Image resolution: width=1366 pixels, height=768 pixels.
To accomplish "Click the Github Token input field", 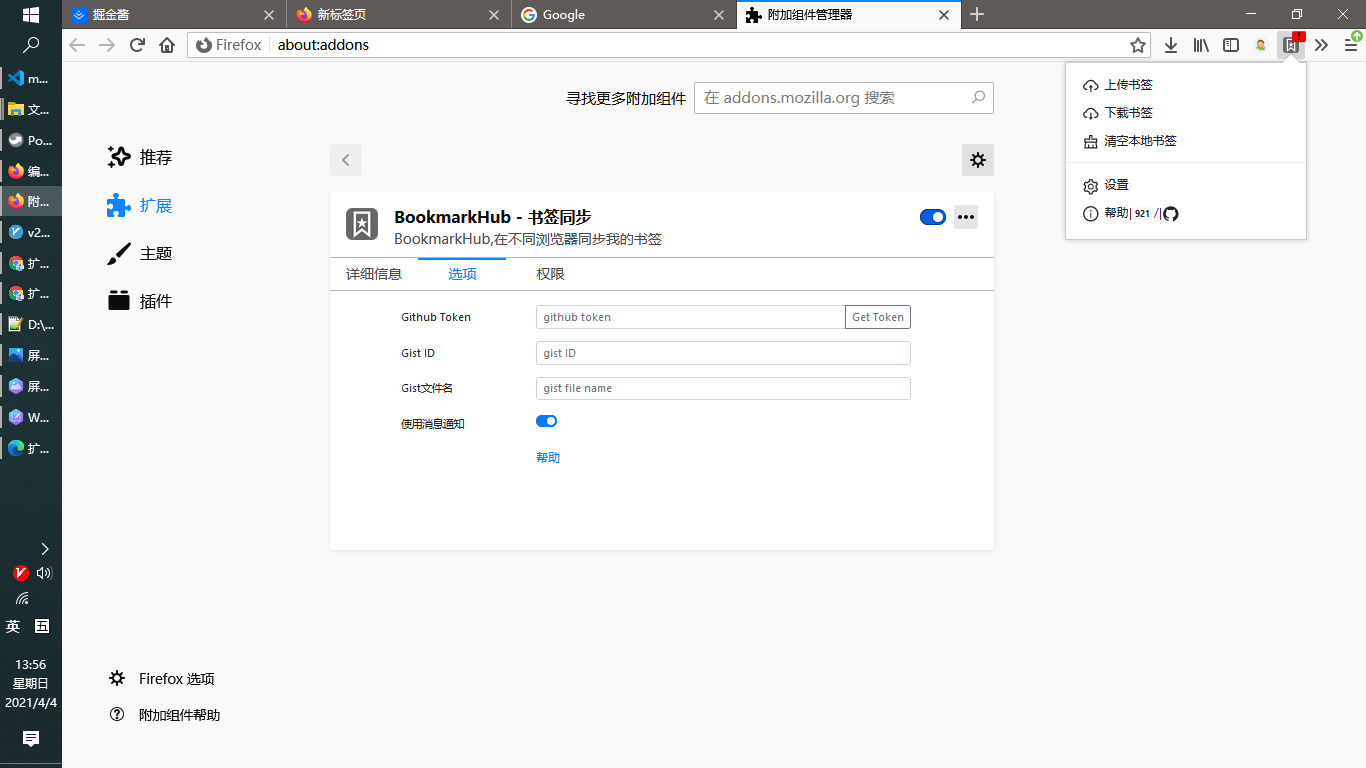I will point(691,317).
